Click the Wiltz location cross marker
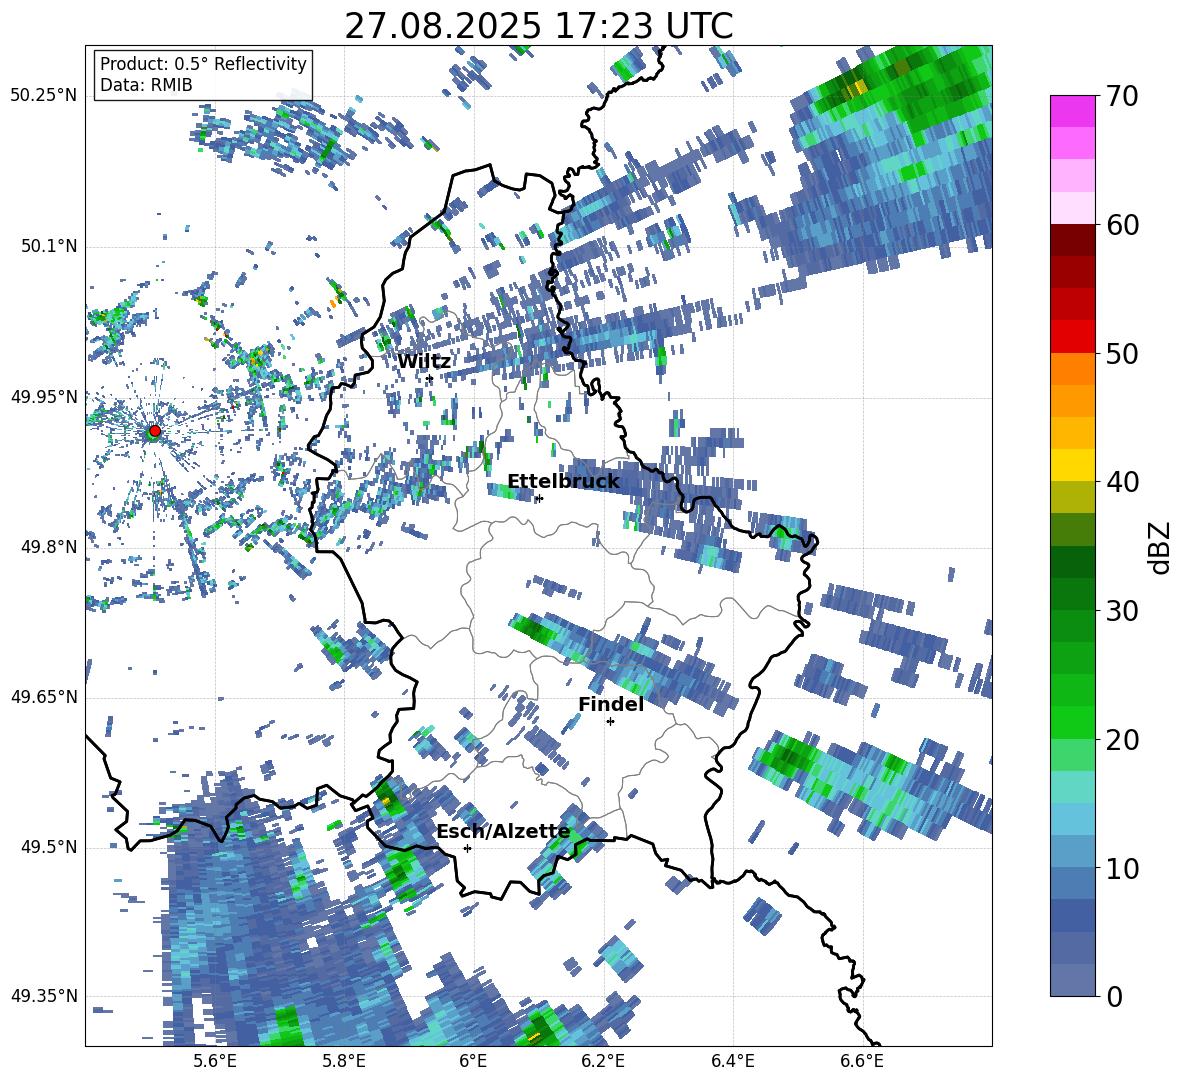Screen dimensions: 1184x1081 pyautogui.click(x=430, y=378)
